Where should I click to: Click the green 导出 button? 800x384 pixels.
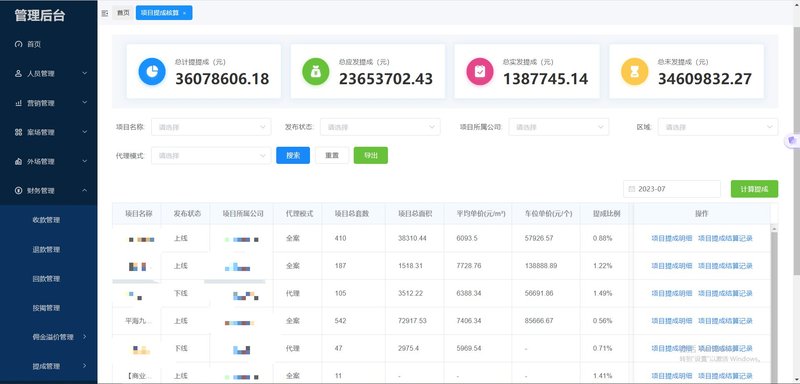point(371,156)
